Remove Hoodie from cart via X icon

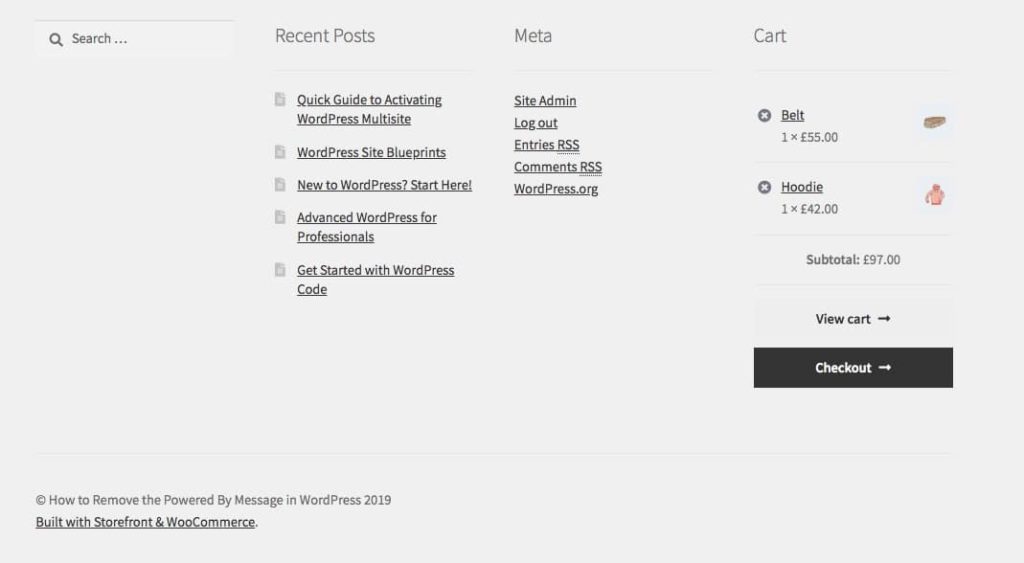765,188
